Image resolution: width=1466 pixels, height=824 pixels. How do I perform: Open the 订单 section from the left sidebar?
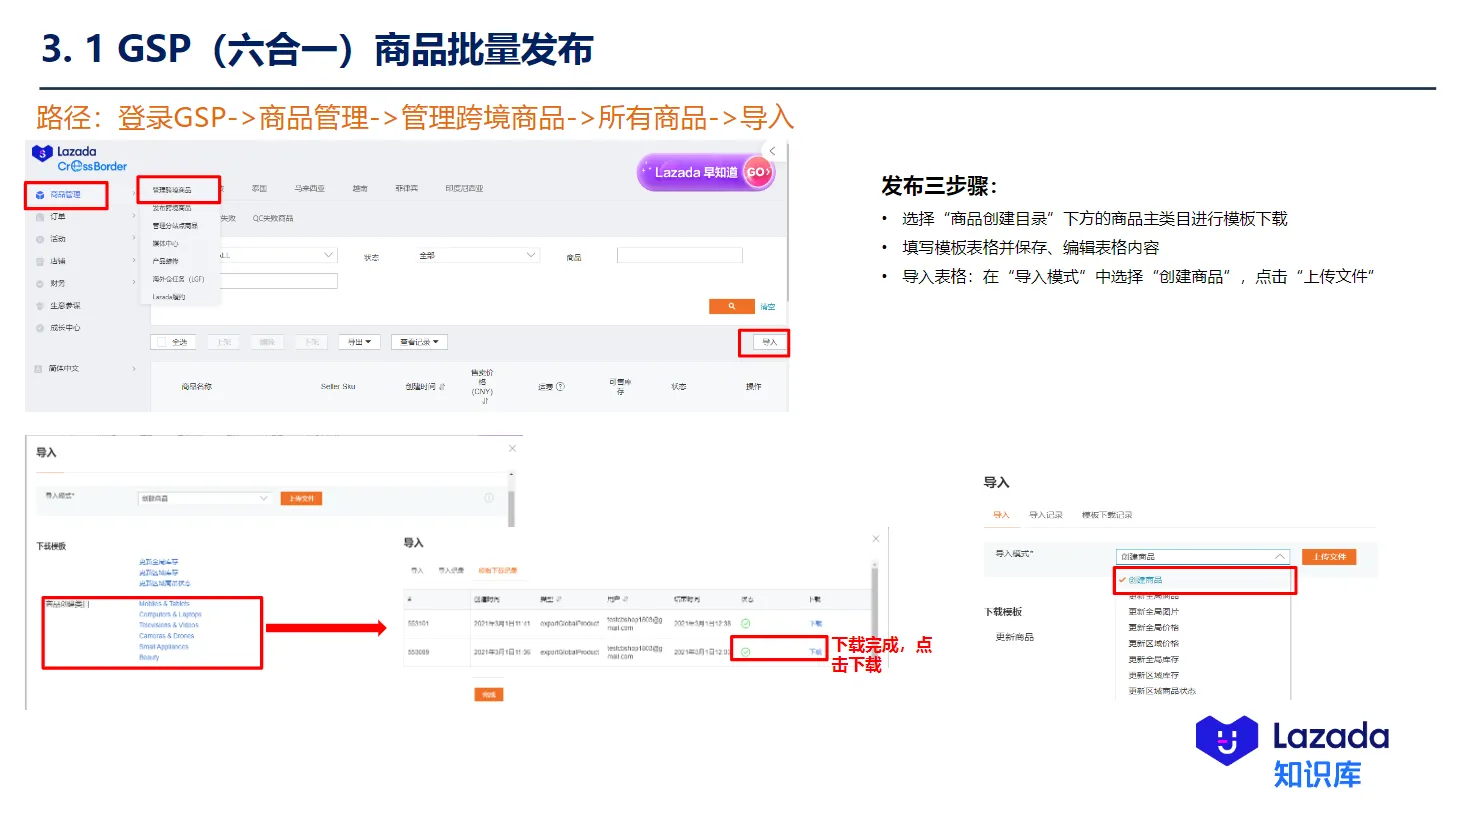coord(40,216)
